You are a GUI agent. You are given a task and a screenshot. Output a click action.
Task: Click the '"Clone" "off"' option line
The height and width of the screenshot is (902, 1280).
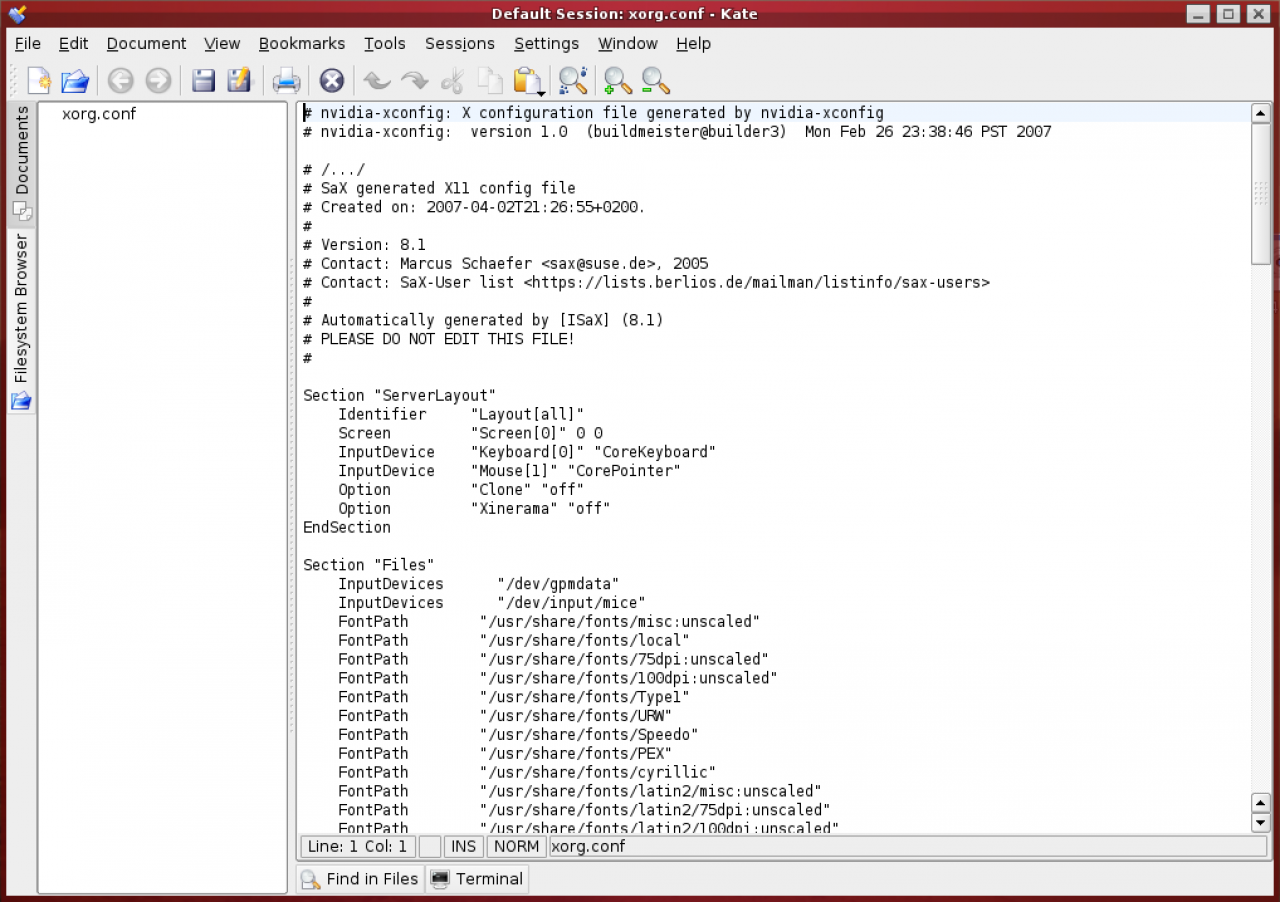pyautogui.click(x=461, y=490)
